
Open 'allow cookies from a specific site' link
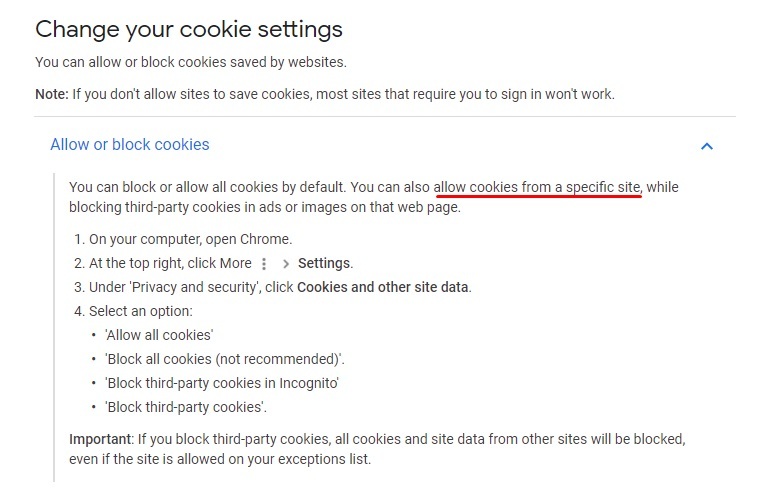click(x=538, y=187)
